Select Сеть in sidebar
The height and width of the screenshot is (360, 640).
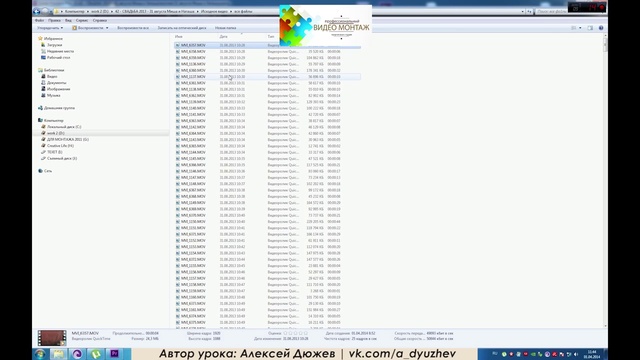click(45, 171)
